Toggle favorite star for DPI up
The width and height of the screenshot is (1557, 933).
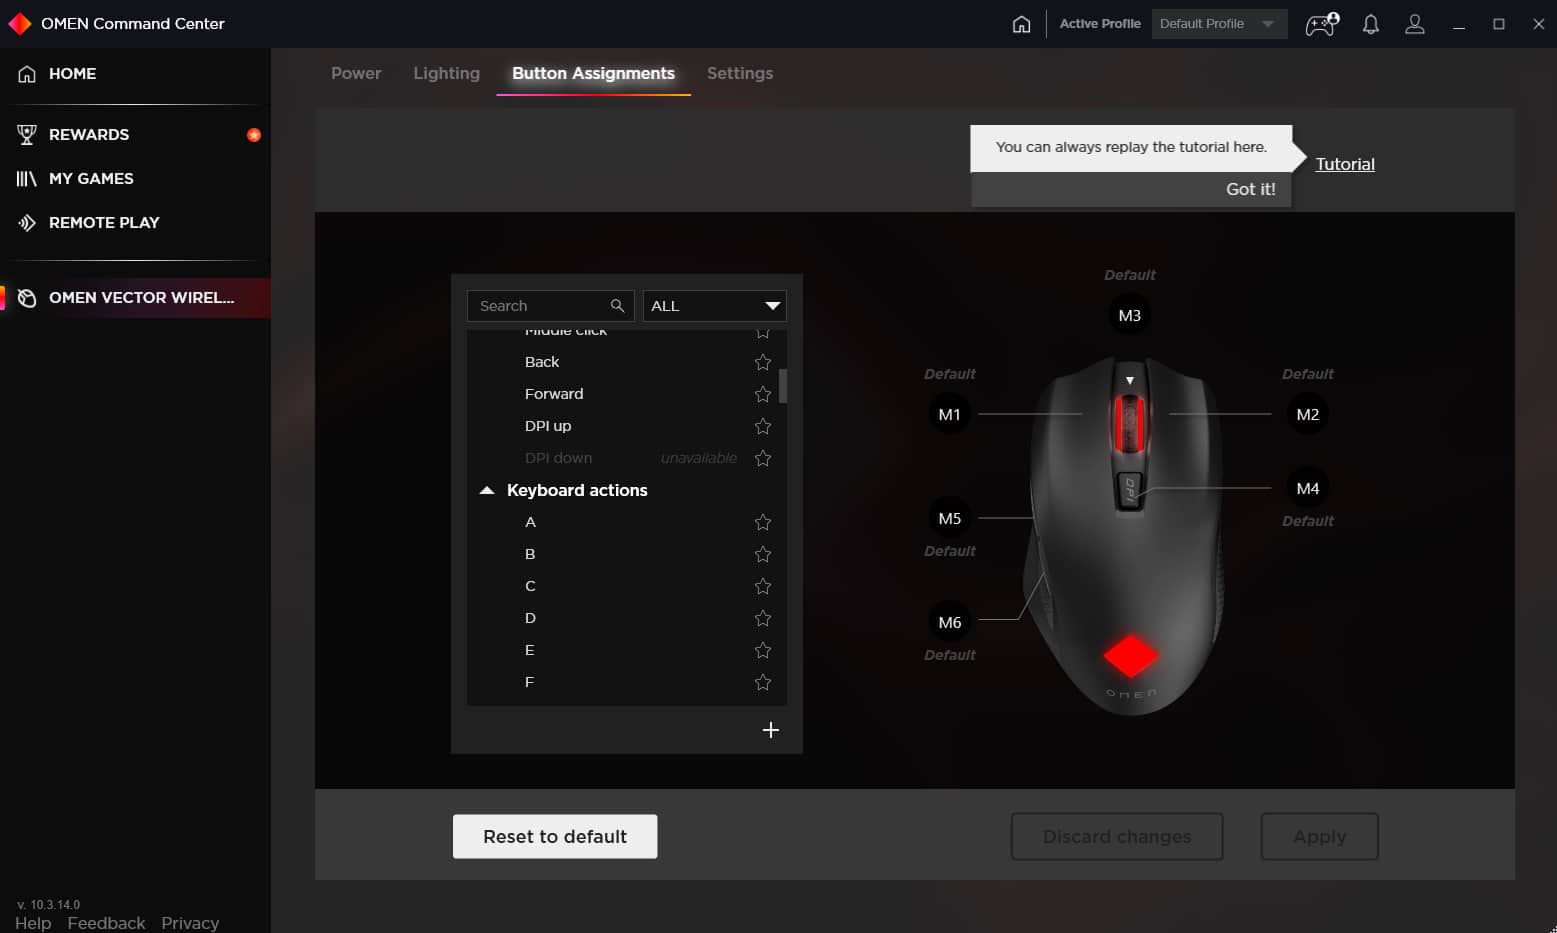763,426
